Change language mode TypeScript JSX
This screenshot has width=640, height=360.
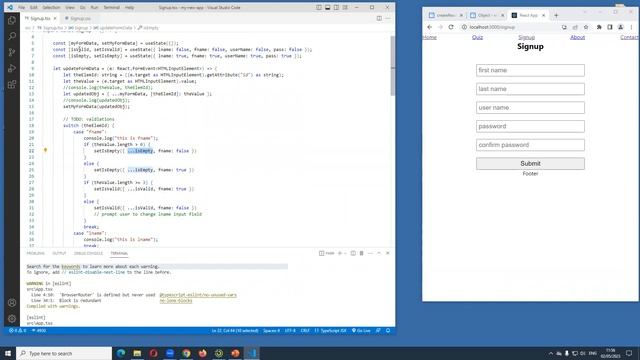coord(331,331)
